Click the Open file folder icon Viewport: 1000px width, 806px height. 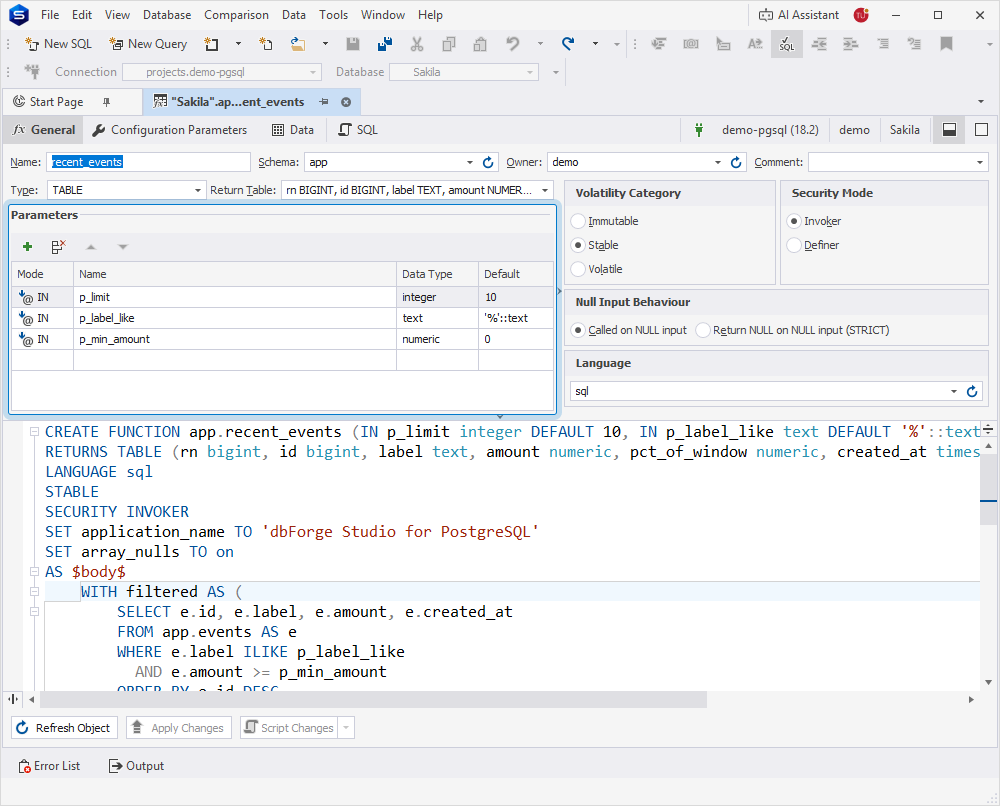click(x=298, y=44)
